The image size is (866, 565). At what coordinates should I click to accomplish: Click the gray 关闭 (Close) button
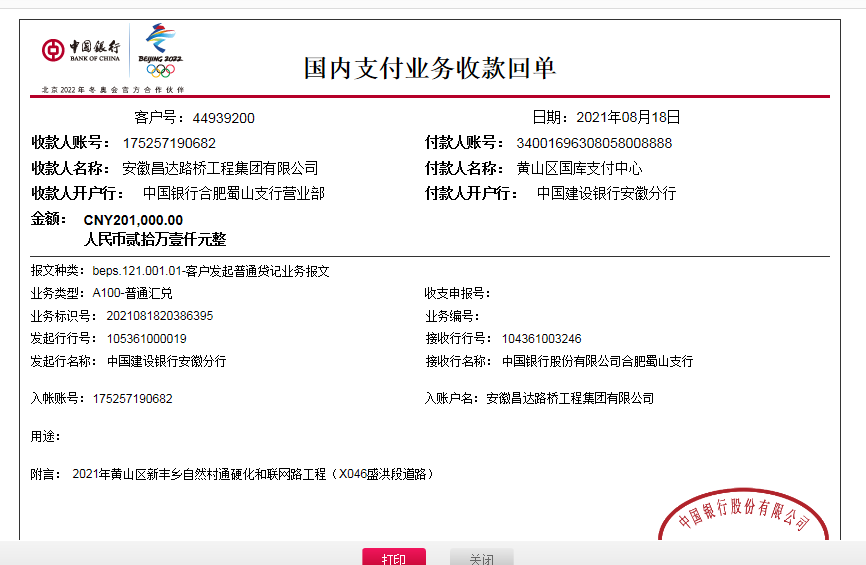[481, 557]
